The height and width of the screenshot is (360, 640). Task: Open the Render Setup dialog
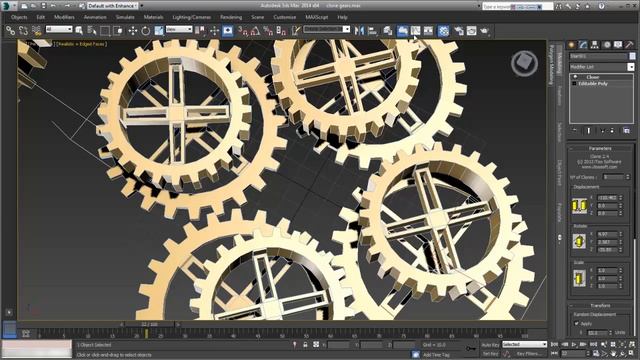tap(459, 31)
